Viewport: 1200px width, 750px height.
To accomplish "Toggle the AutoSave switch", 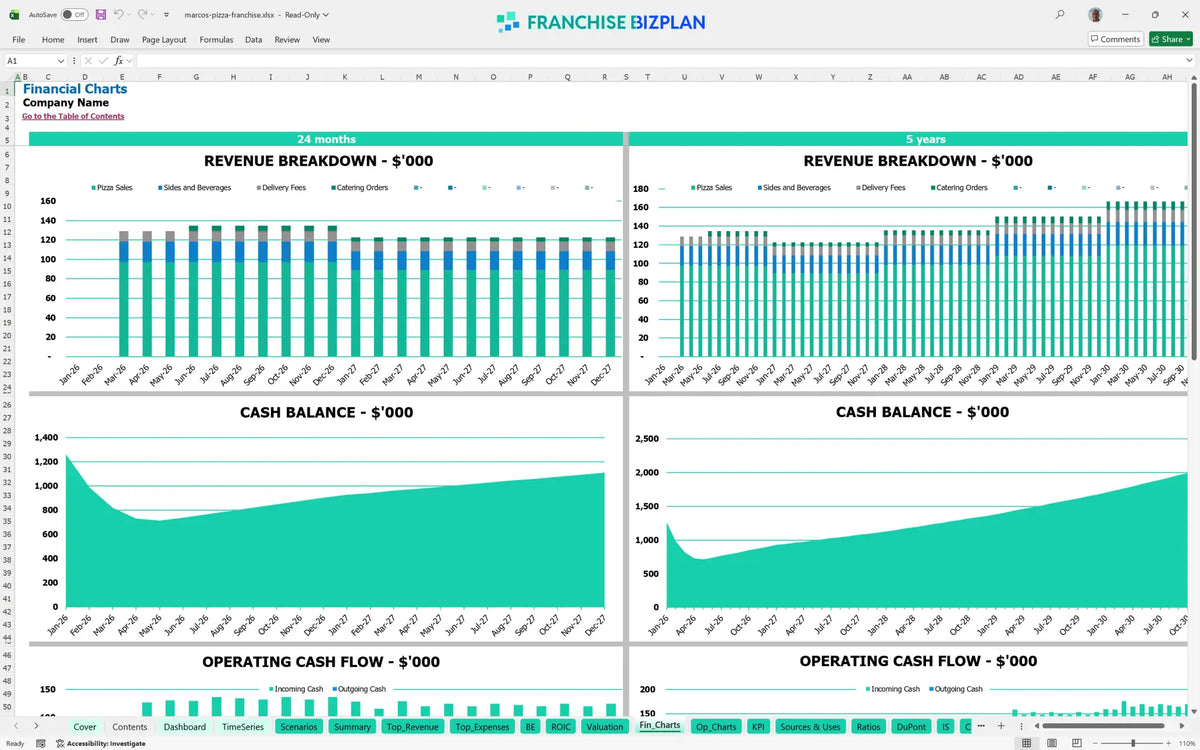I will [74, 15].
